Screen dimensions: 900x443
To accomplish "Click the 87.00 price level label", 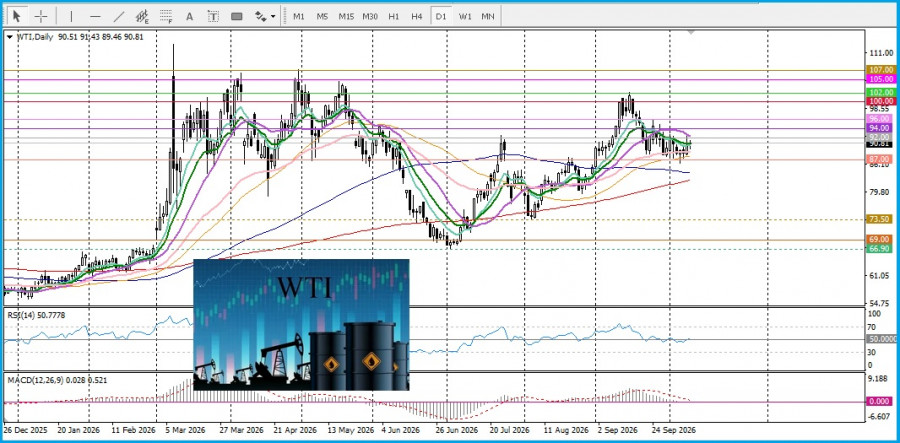I will [881, 159].
